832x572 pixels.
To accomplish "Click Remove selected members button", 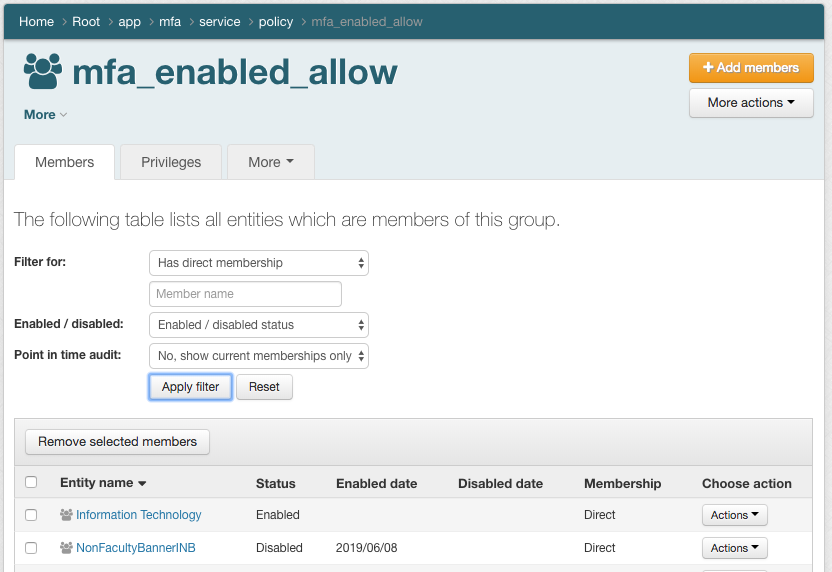I will [x=117, y=442].
